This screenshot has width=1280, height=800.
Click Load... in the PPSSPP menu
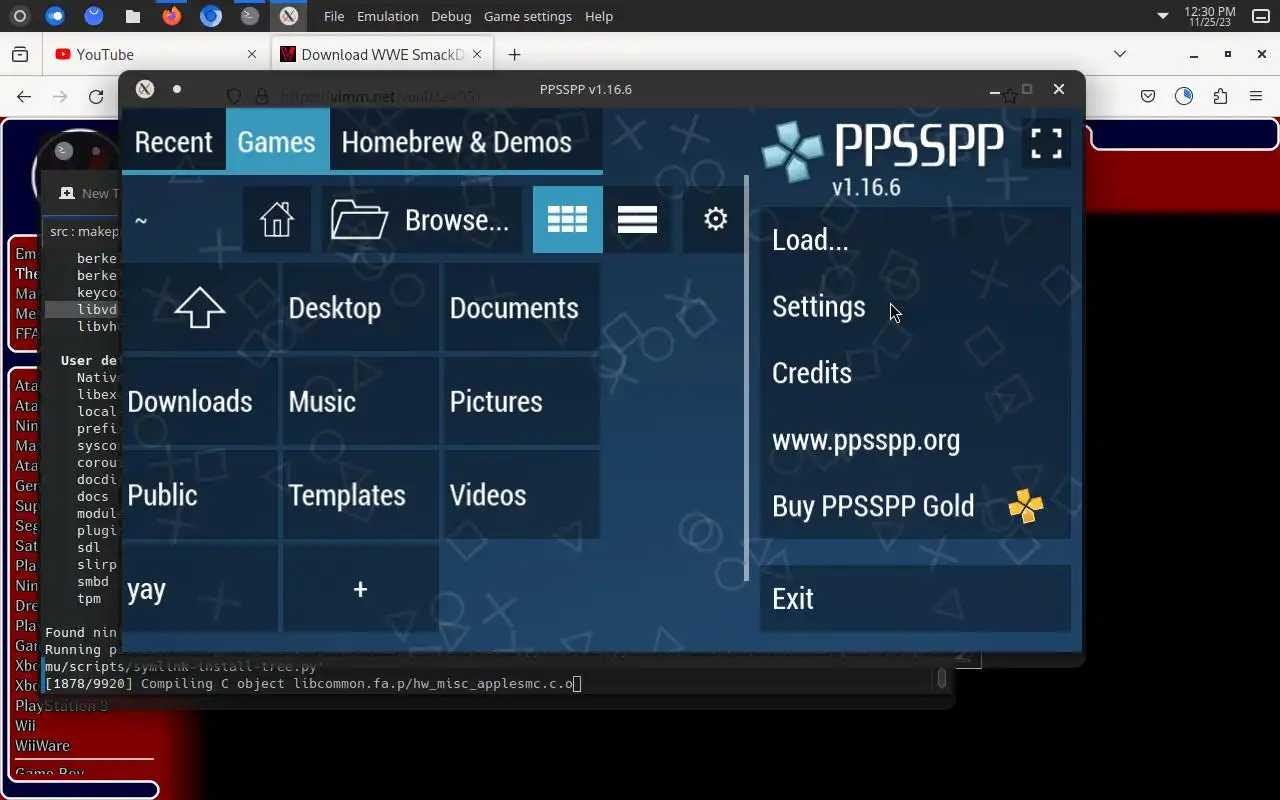coord(915,240)
